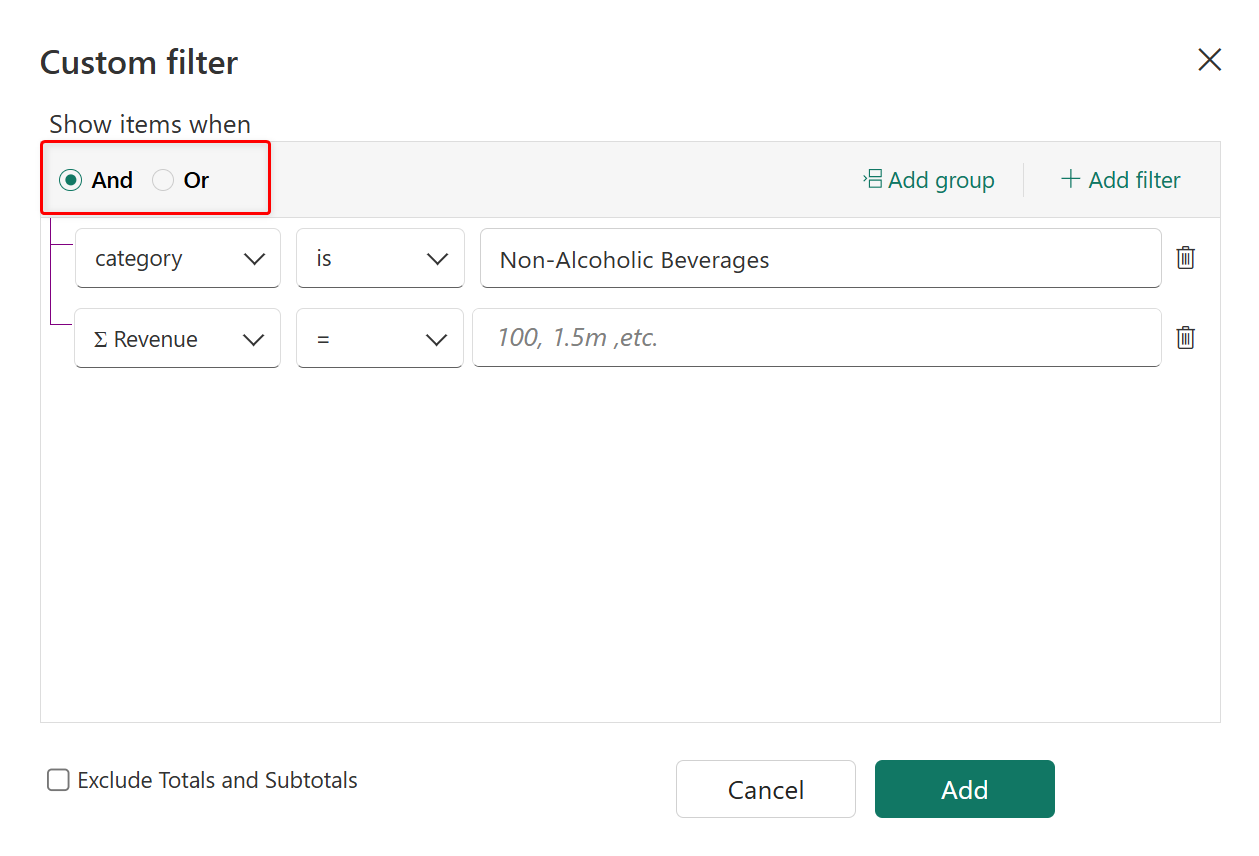Close the Custom filter dialog

1209,60
